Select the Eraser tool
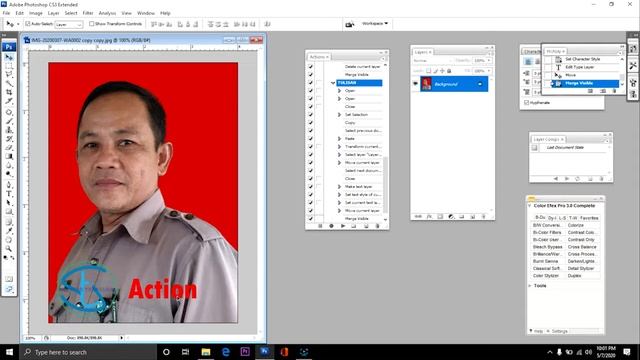 9,148
